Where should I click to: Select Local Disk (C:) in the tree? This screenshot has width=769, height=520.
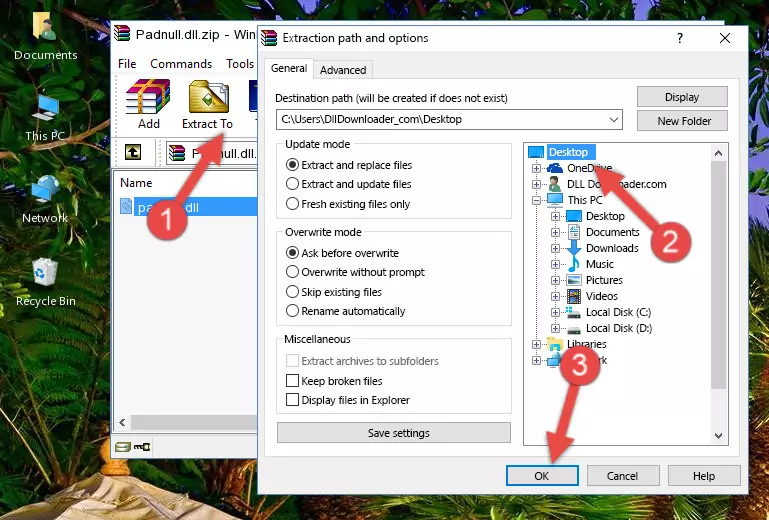pyautogui.click(x=618, y=312)
